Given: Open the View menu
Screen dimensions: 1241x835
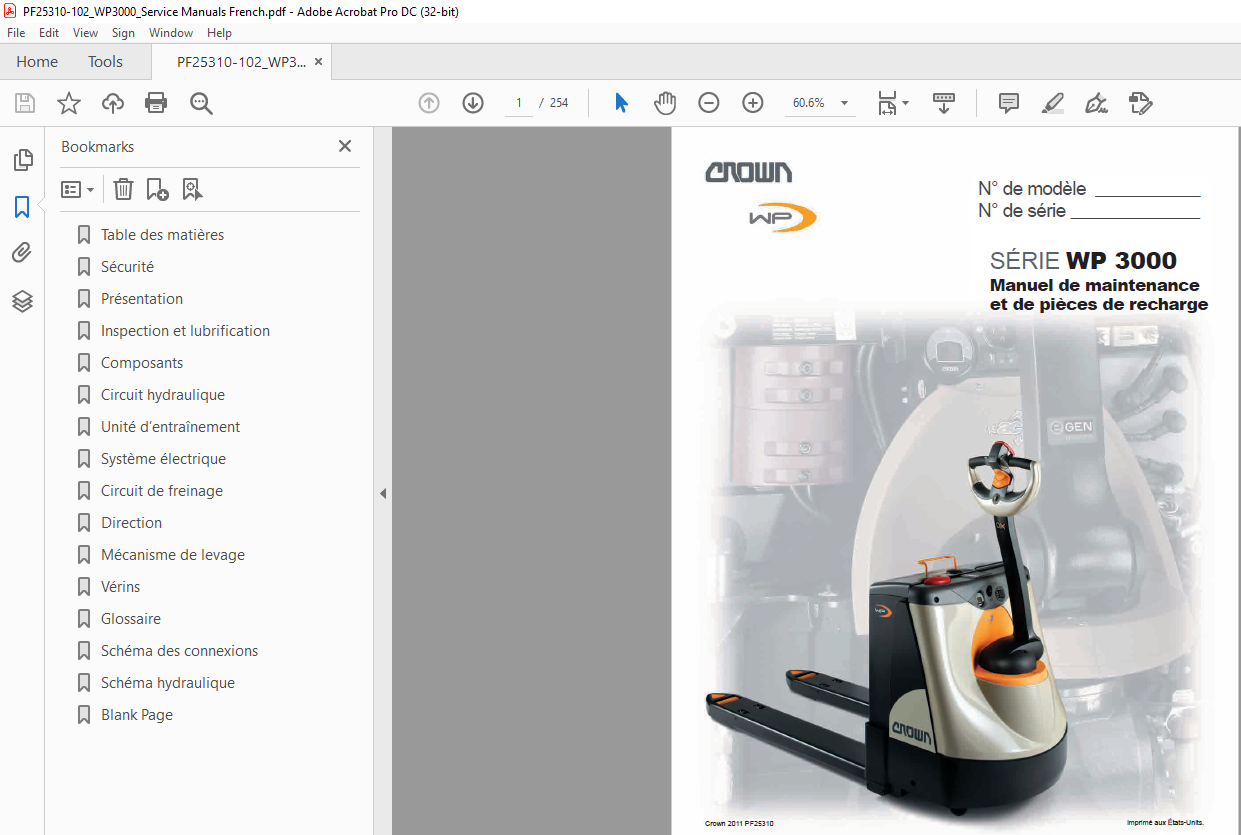Looking at the screenshot, I should [85, 33].
